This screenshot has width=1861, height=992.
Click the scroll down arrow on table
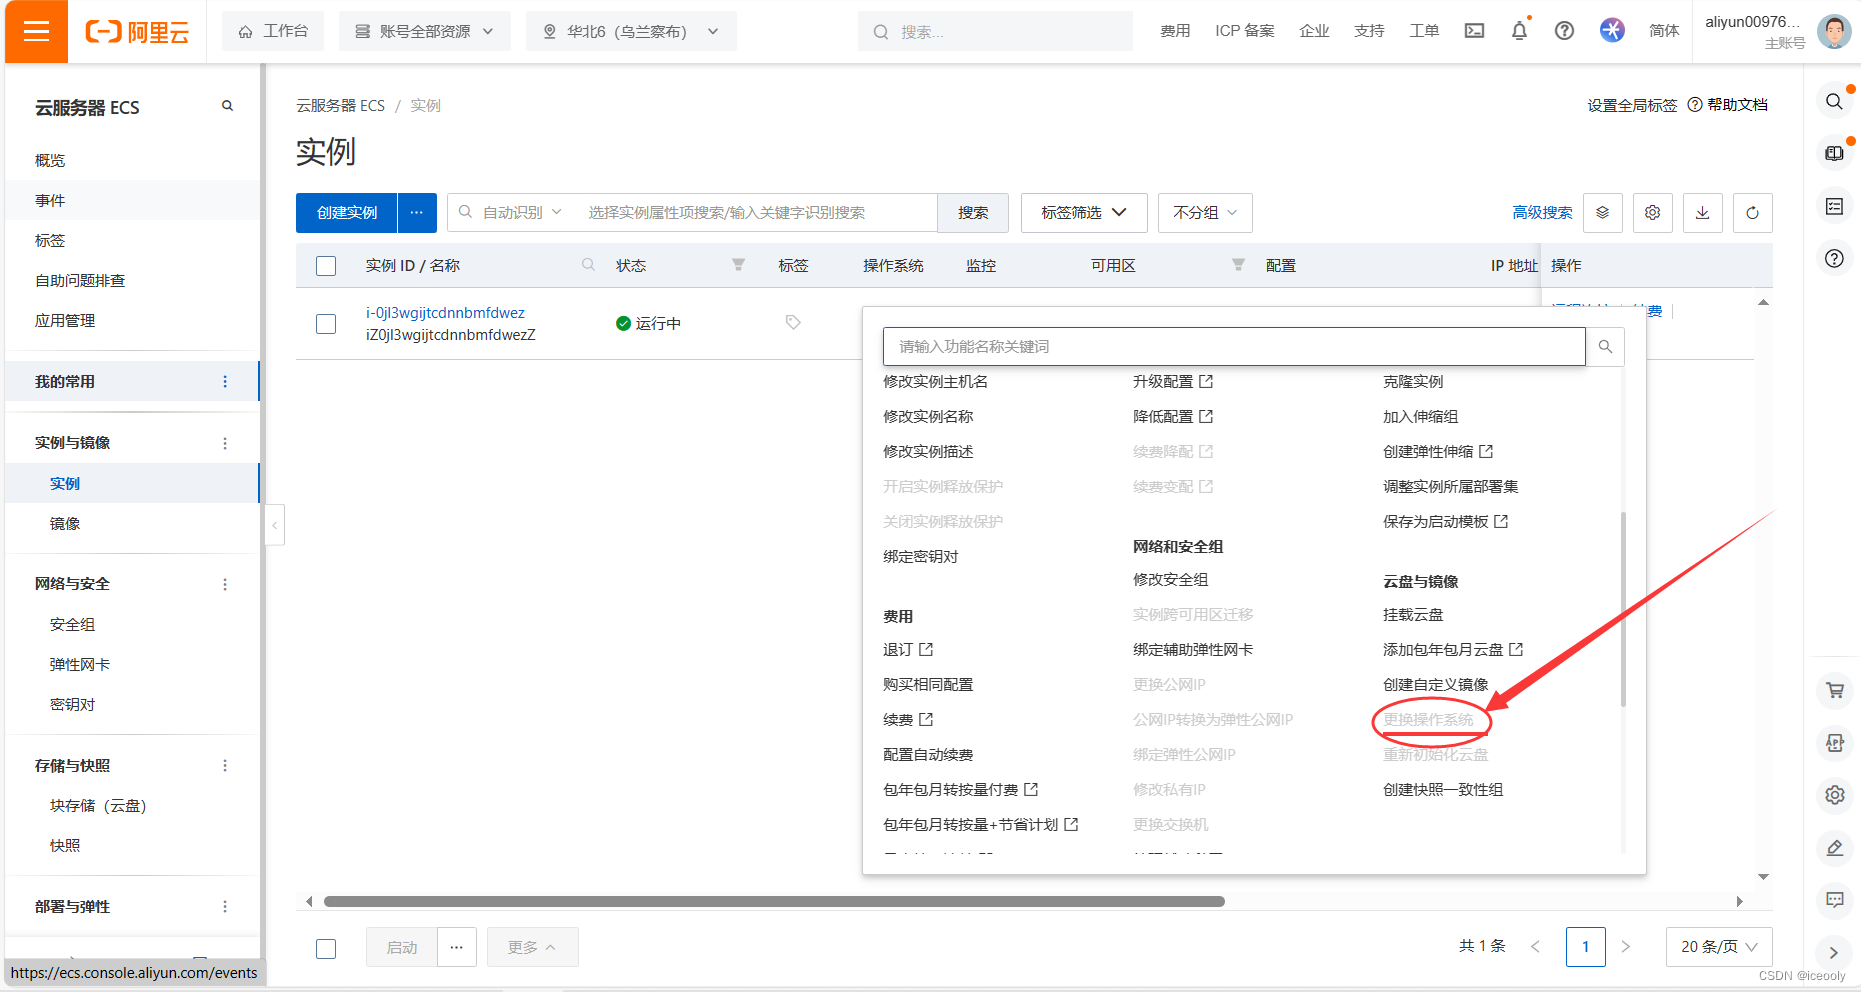click(x=1763, y=877)
